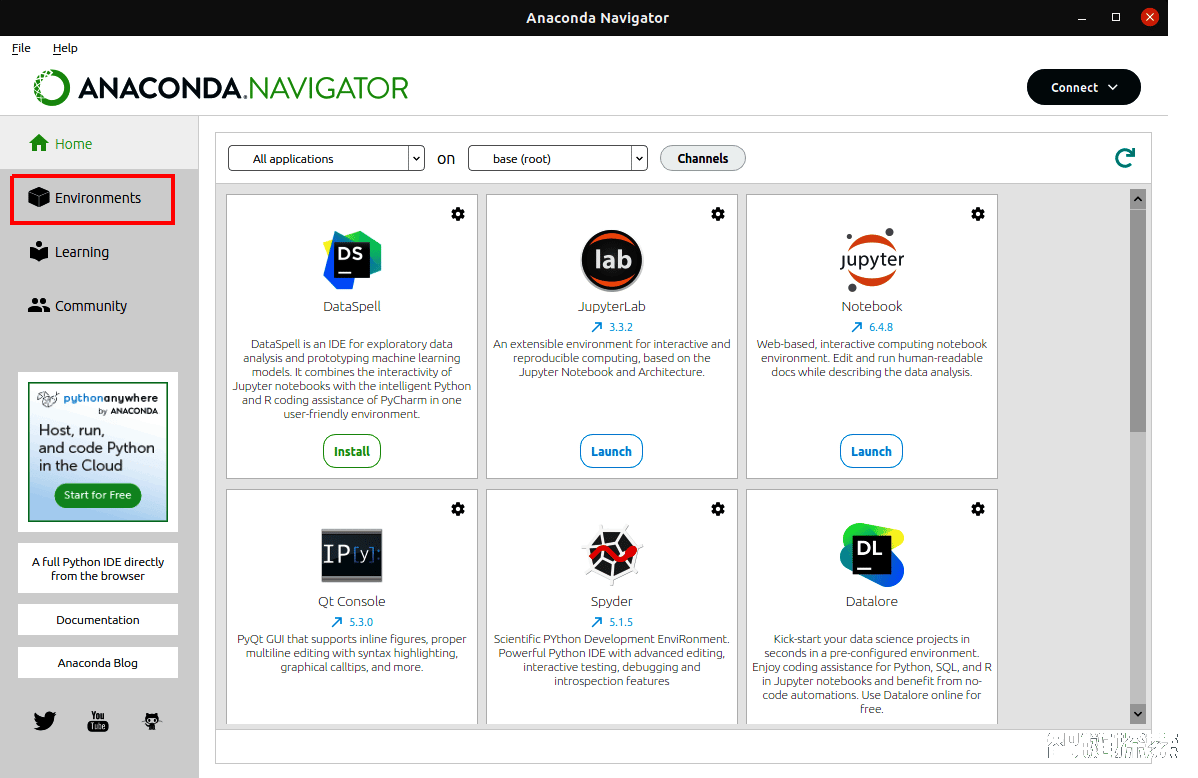Click the Anaconda Navigator logo
This screenshot has width=1198, height=778.
point(221,88)
